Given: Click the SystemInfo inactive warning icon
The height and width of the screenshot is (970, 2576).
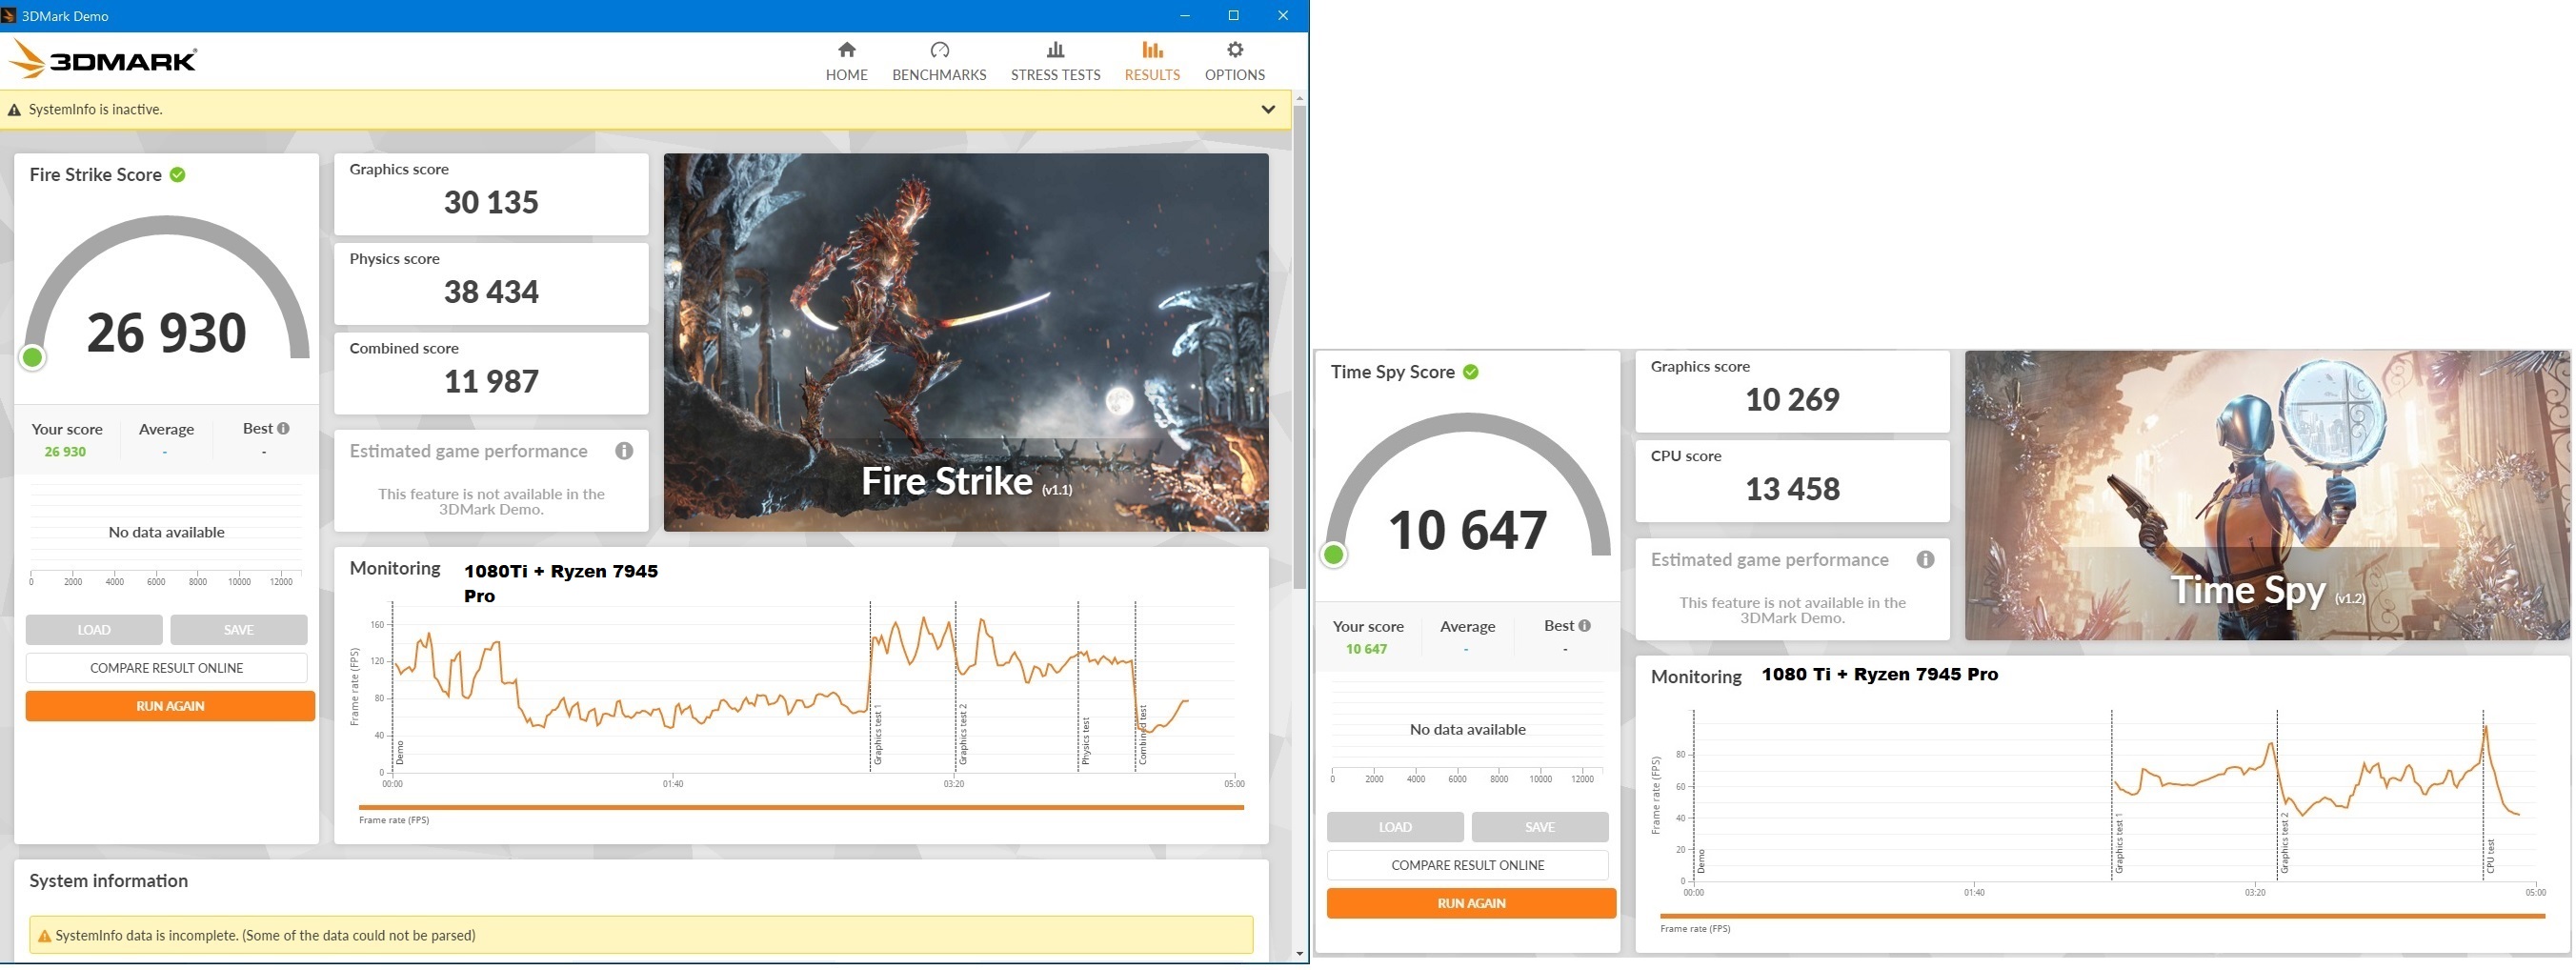Looking at the screenshot, I should [x=14, y=110].
